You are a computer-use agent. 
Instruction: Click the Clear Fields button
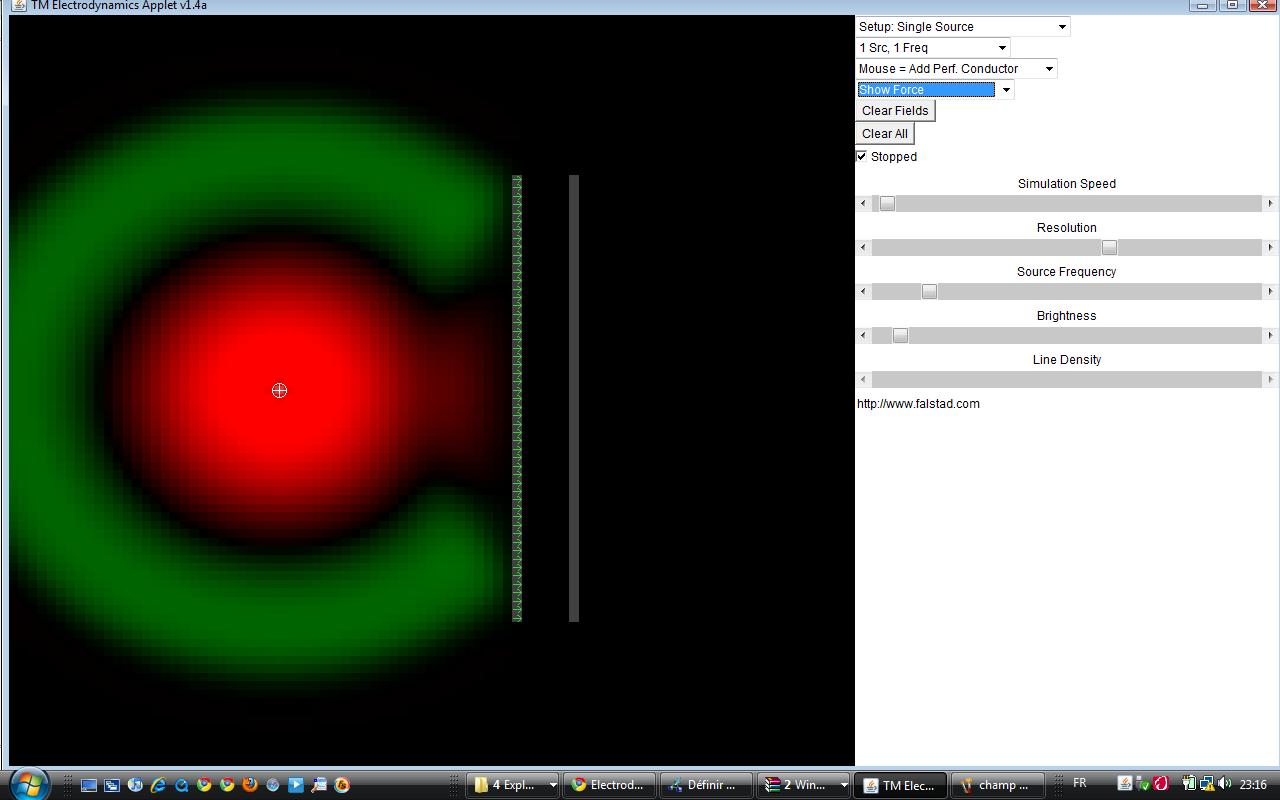click(895, 111)
